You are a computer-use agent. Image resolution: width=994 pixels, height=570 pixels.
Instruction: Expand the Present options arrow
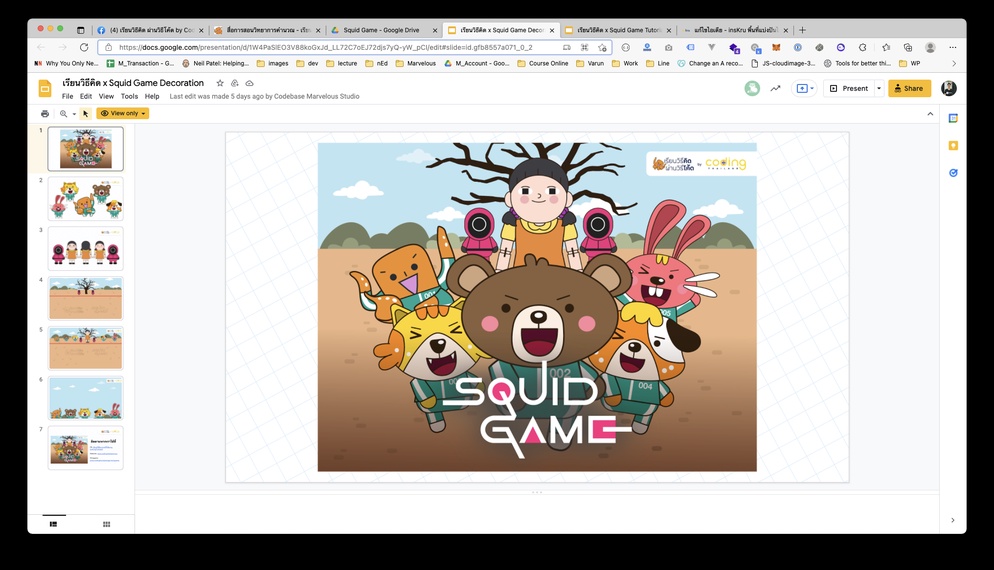pyautogui.click(x=879, y=88)
